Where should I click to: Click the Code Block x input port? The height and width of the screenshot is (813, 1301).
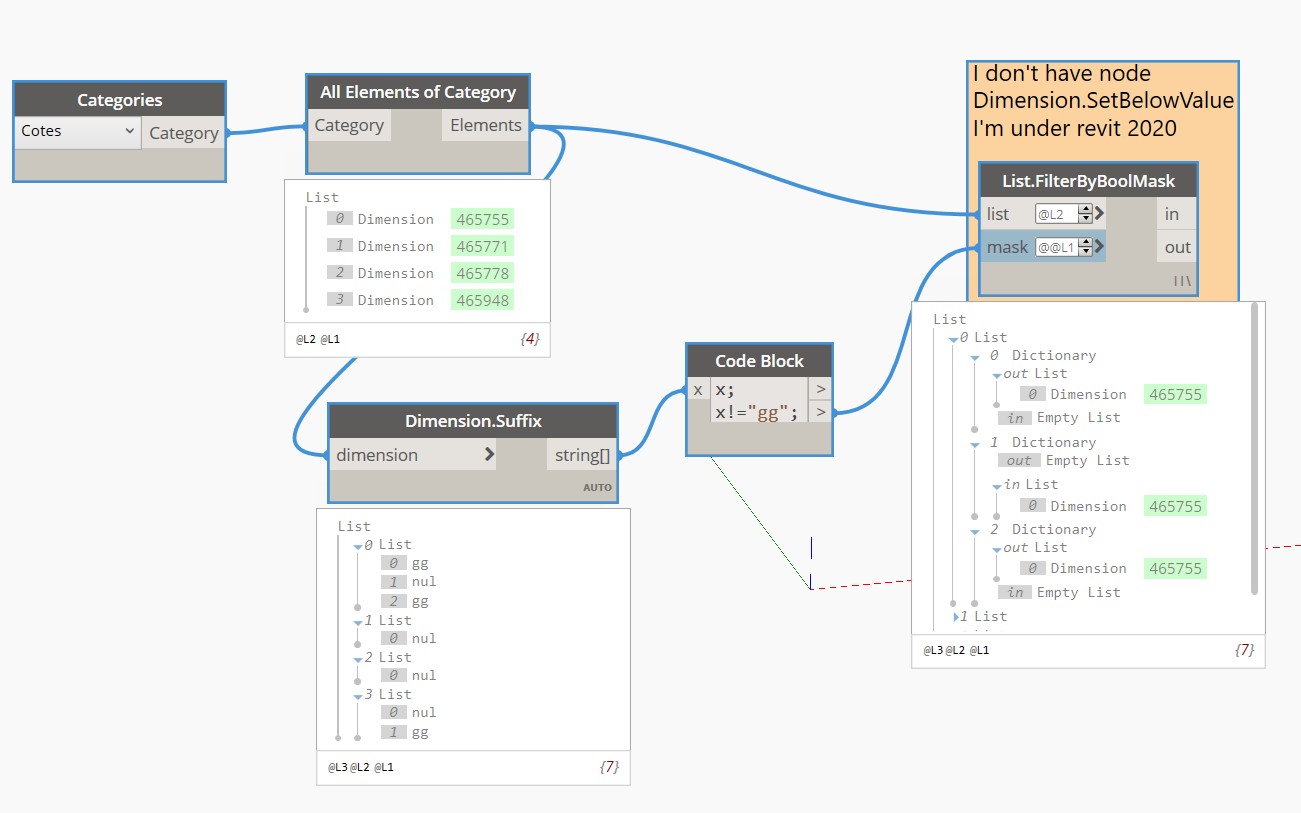tap(698, 389)
